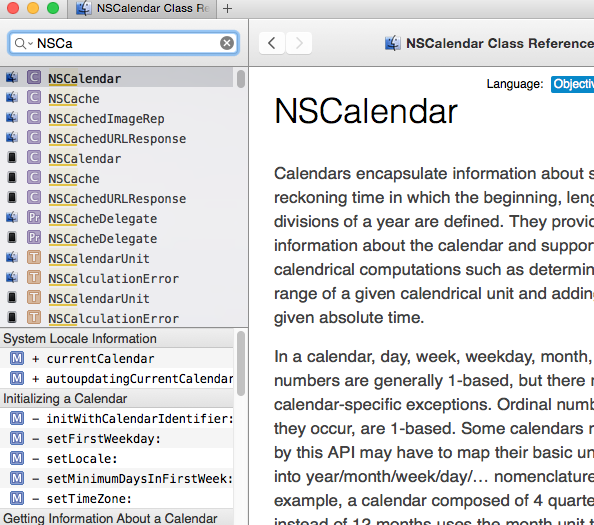The height and width of the screenshot is (525, 594).
Task: Go forward with the right chevron button
Action: [299, 43]
